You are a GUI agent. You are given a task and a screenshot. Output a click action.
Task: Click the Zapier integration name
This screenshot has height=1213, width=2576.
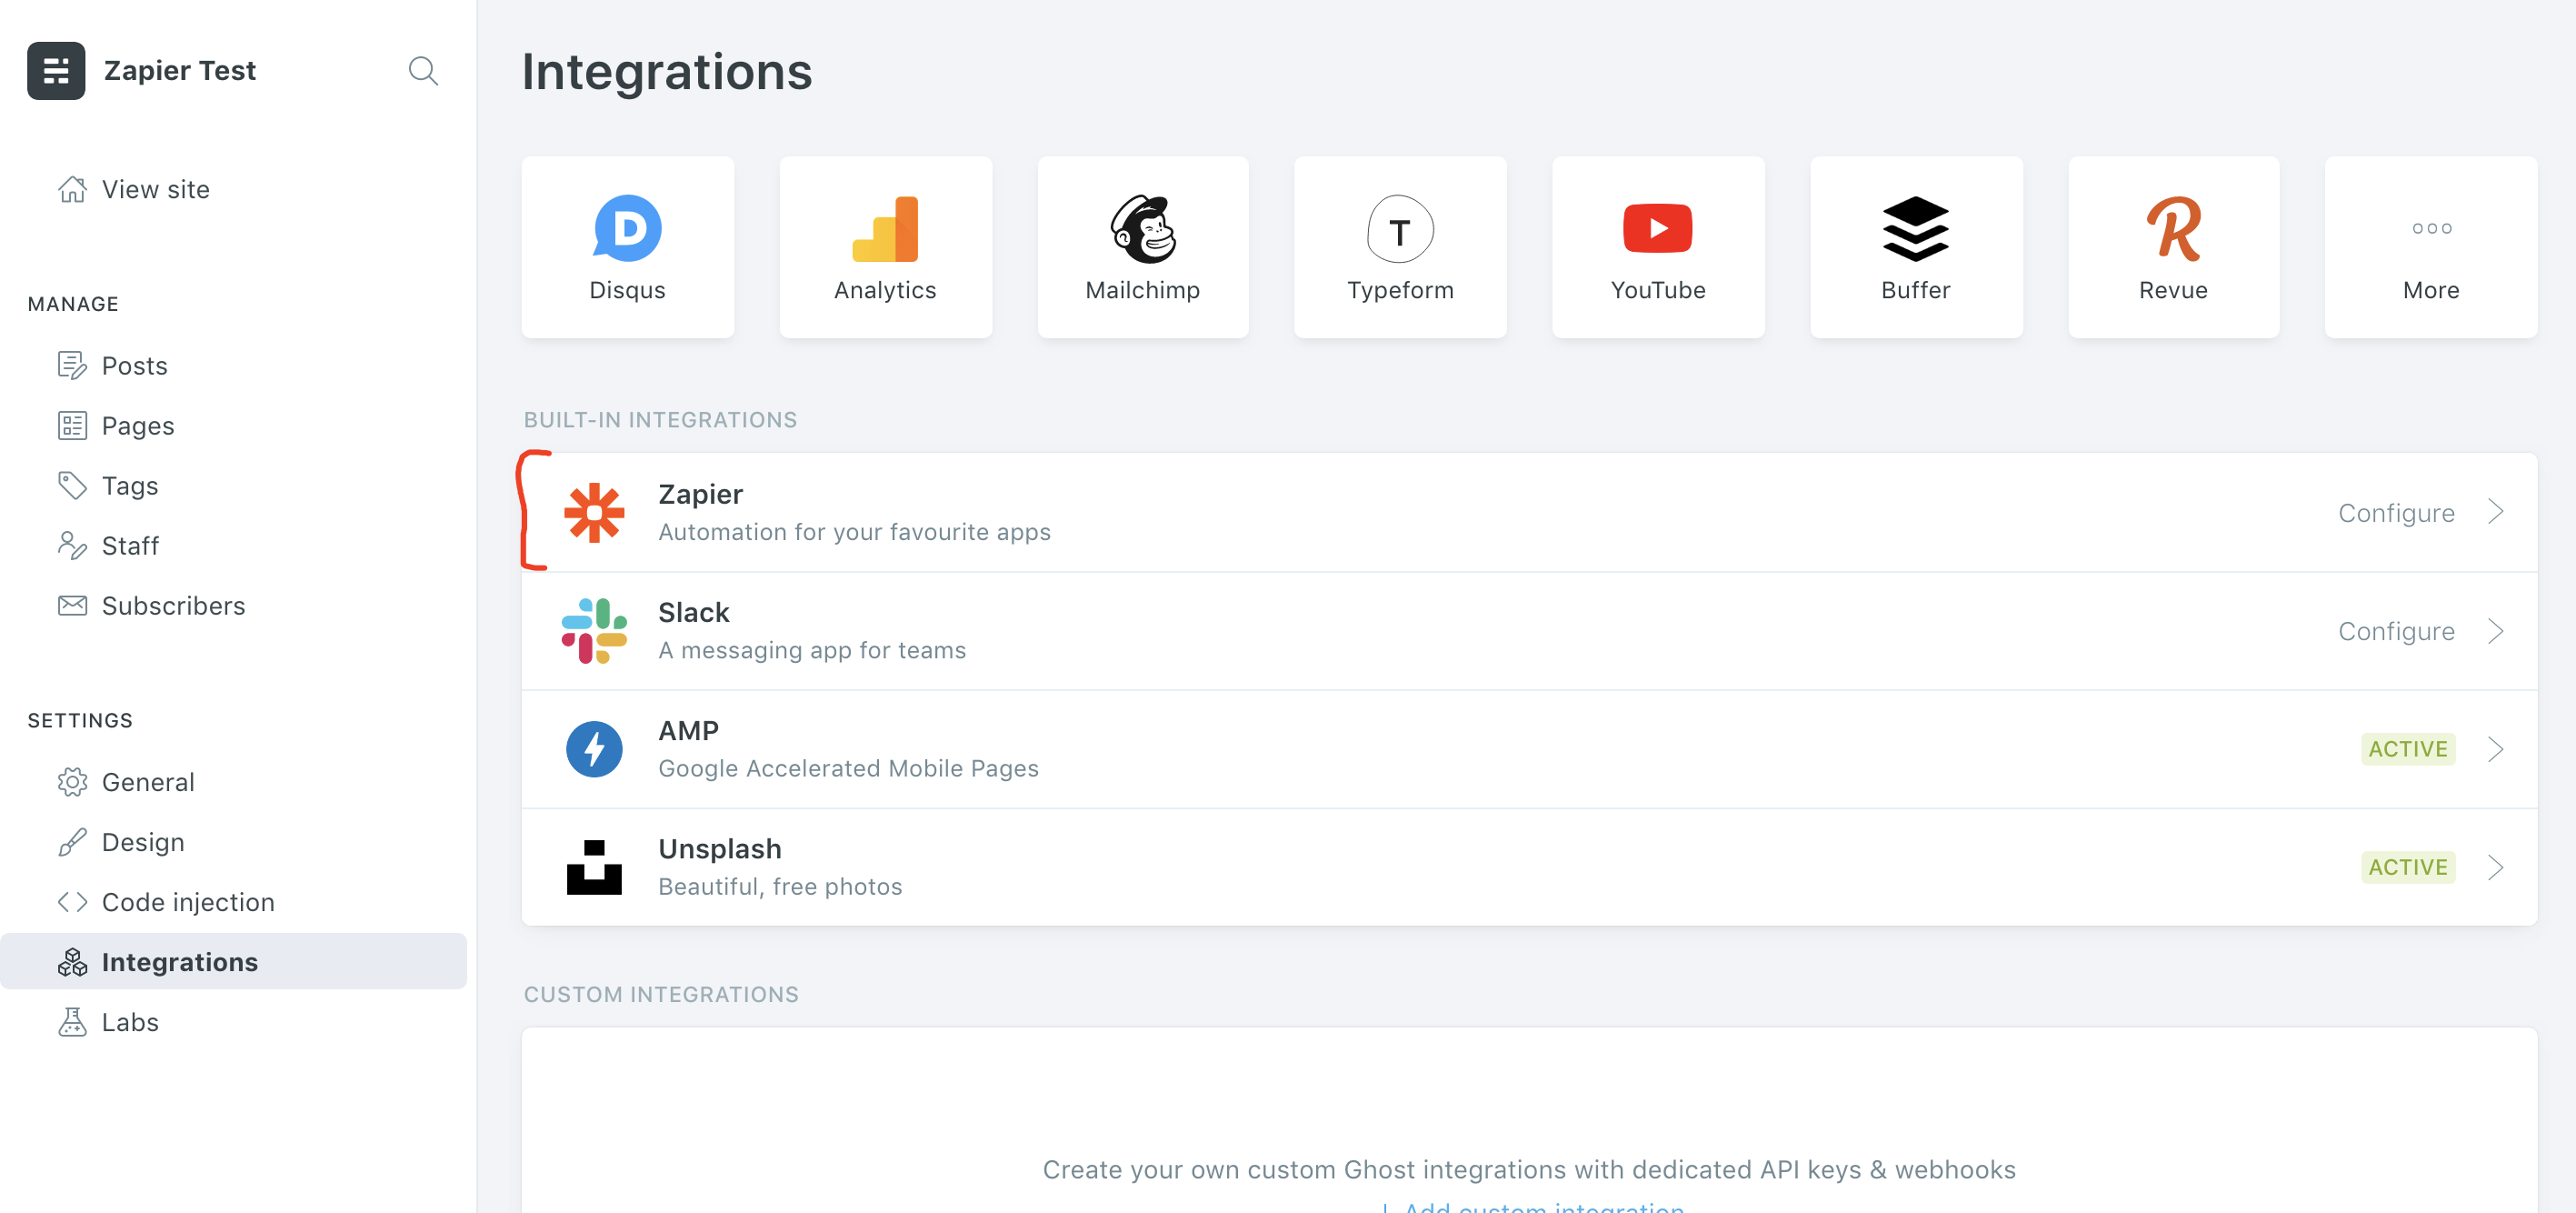coord(700,493)
